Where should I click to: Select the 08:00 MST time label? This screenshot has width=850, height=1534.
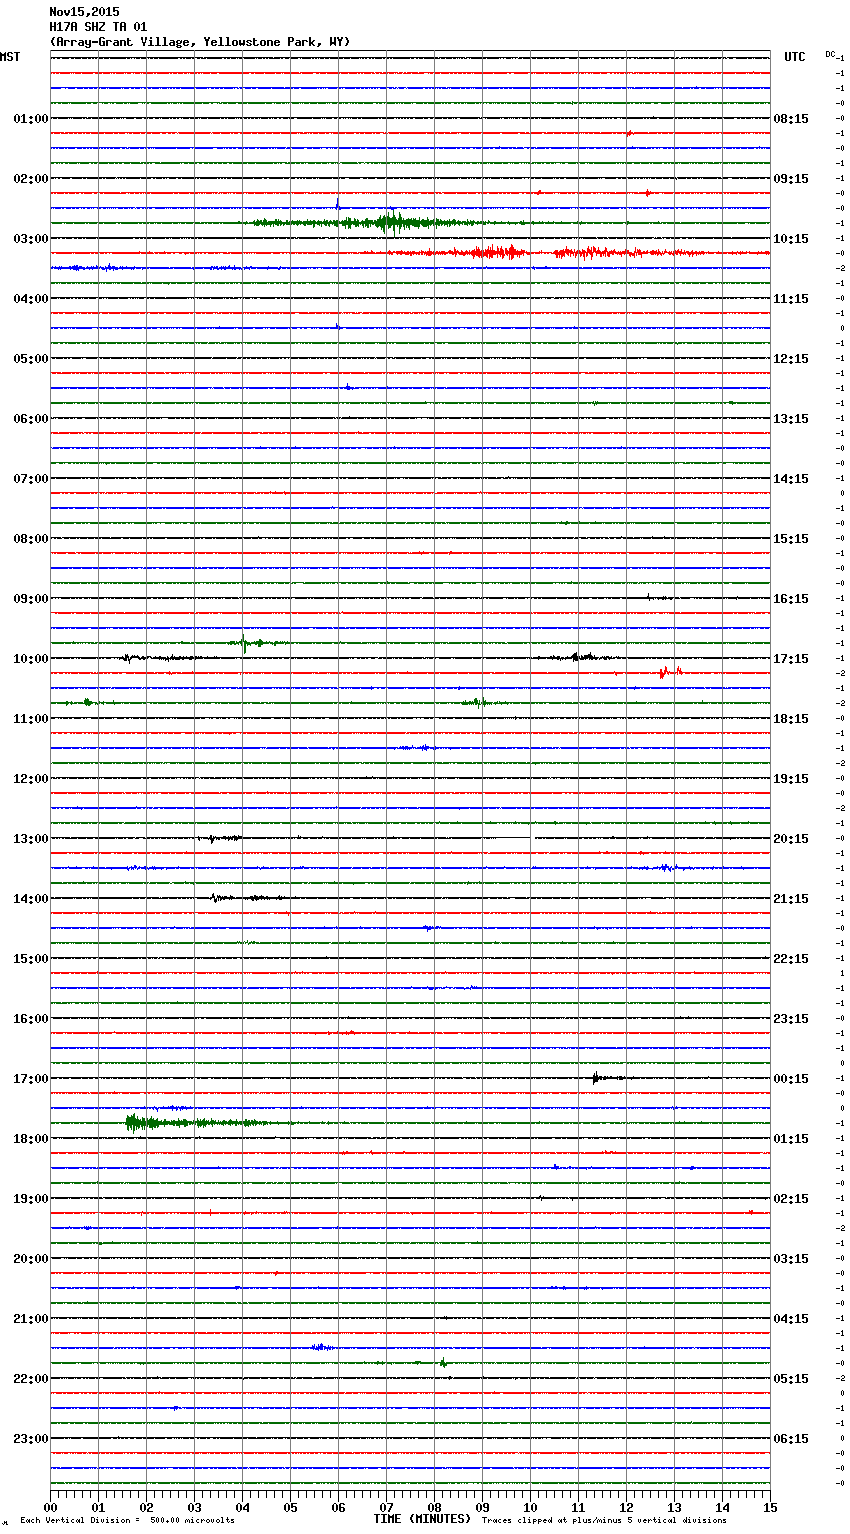(31, 539)
